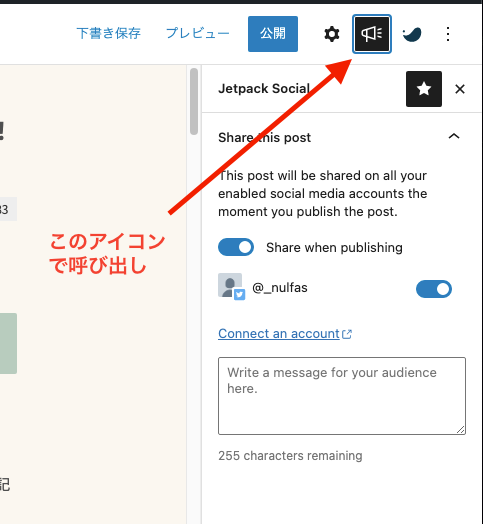The height and width of the screenshot is (524, 483).
Task: Click the プレビュー preview button
Action: tap(198, 33)
